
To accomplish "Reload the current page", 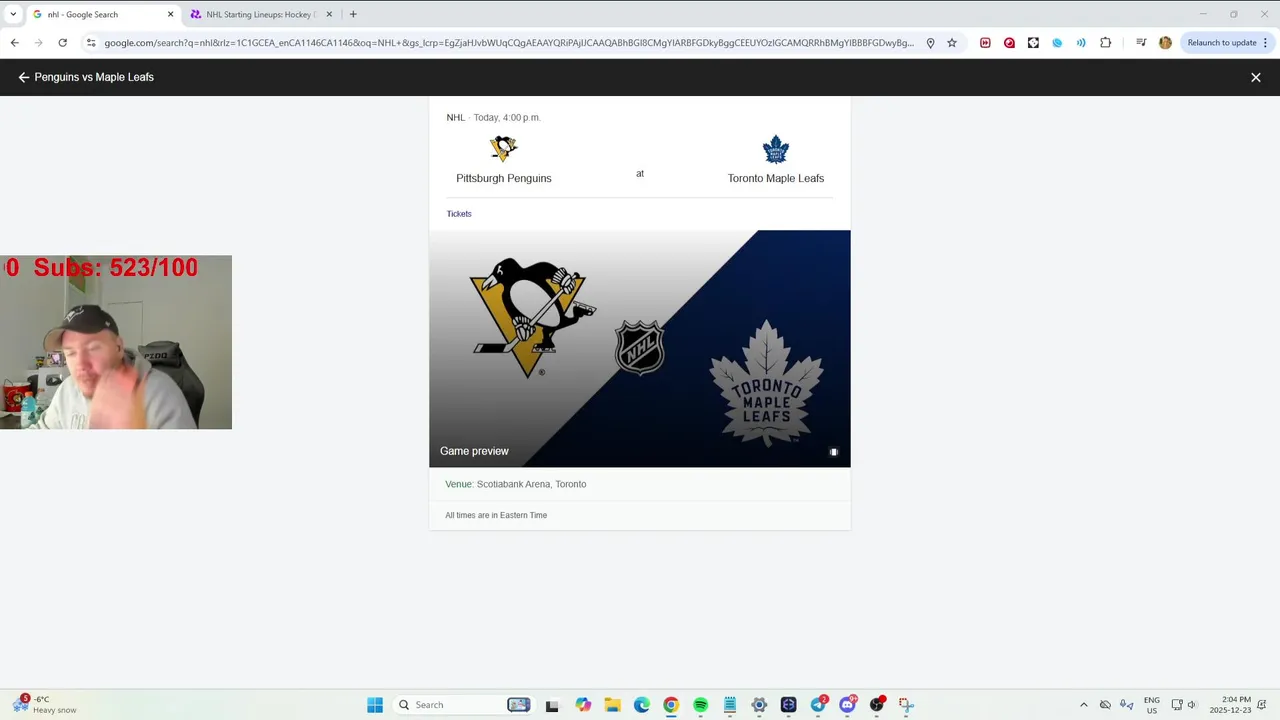I will [x=62, y=43].
